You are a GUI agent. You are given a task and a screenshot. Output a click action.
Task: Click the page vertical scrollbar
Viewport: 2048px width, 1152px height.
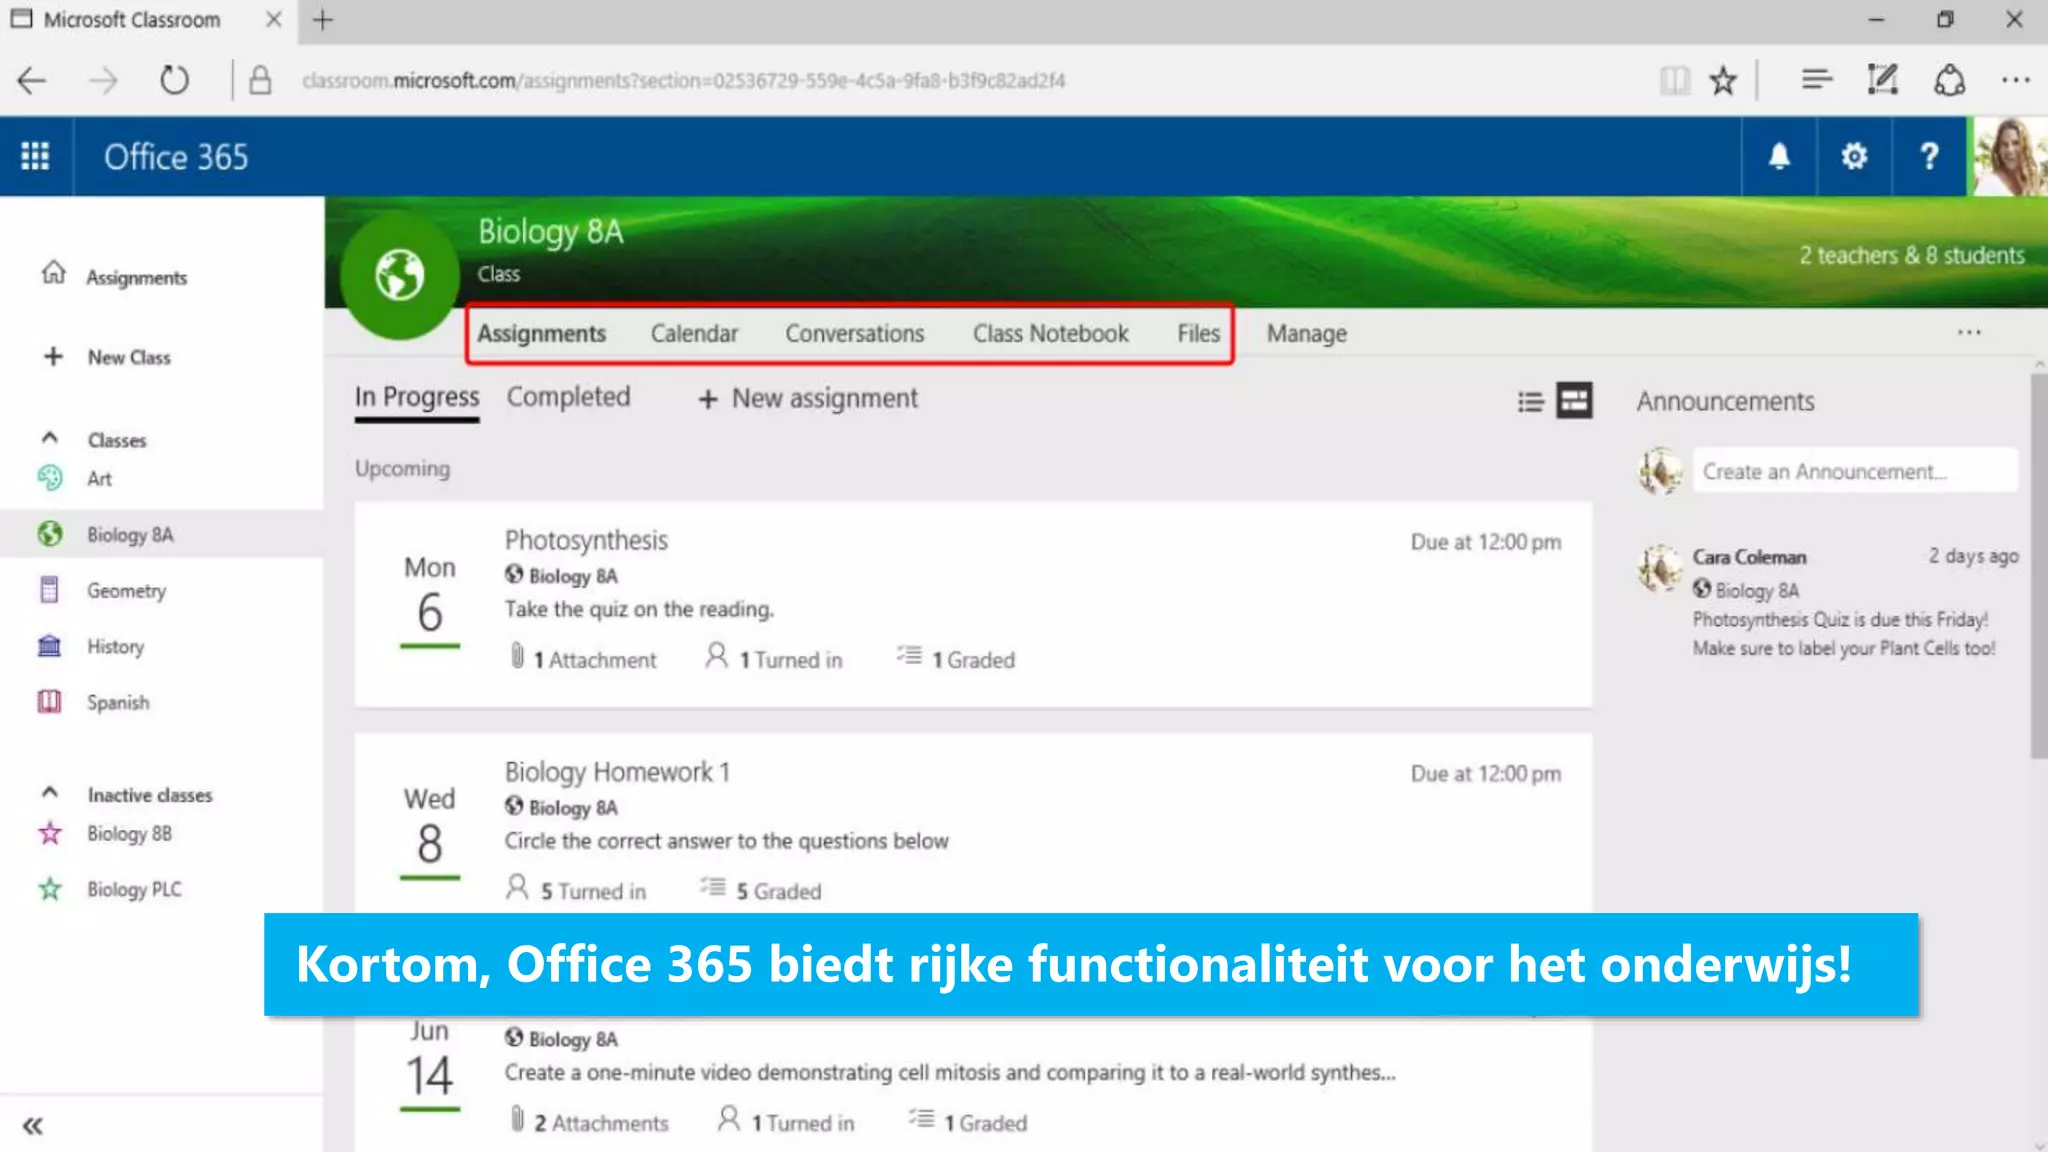[2039, 565]
